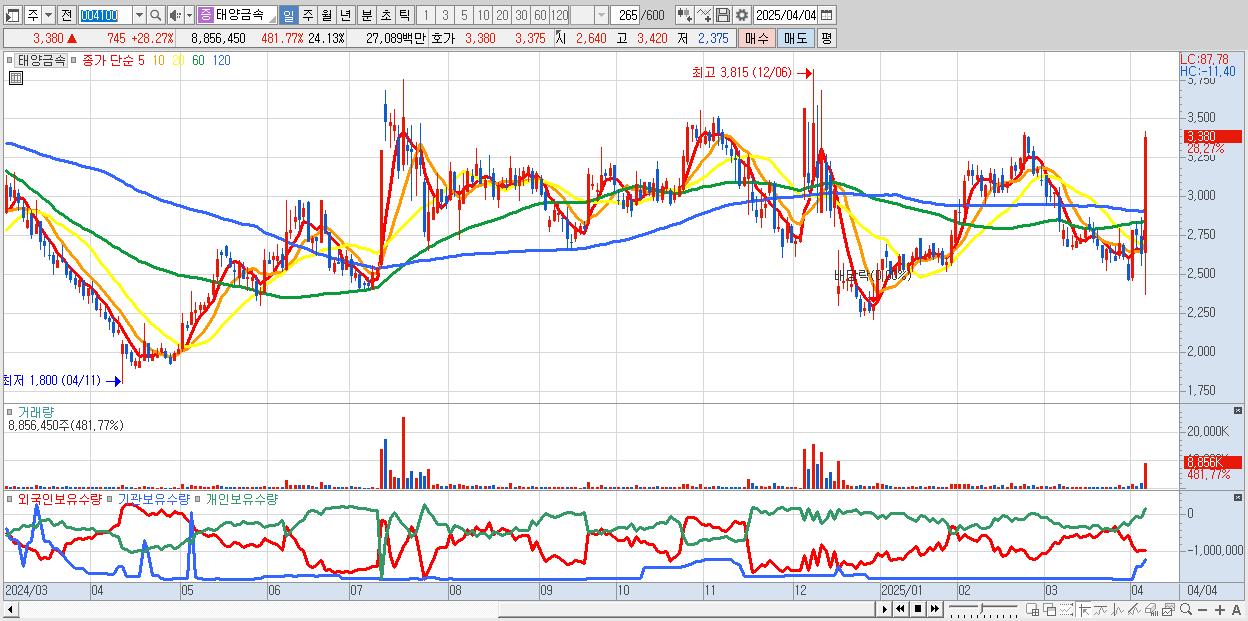Click the 종가 단순 5 moving average label

(x=114, y=60)
